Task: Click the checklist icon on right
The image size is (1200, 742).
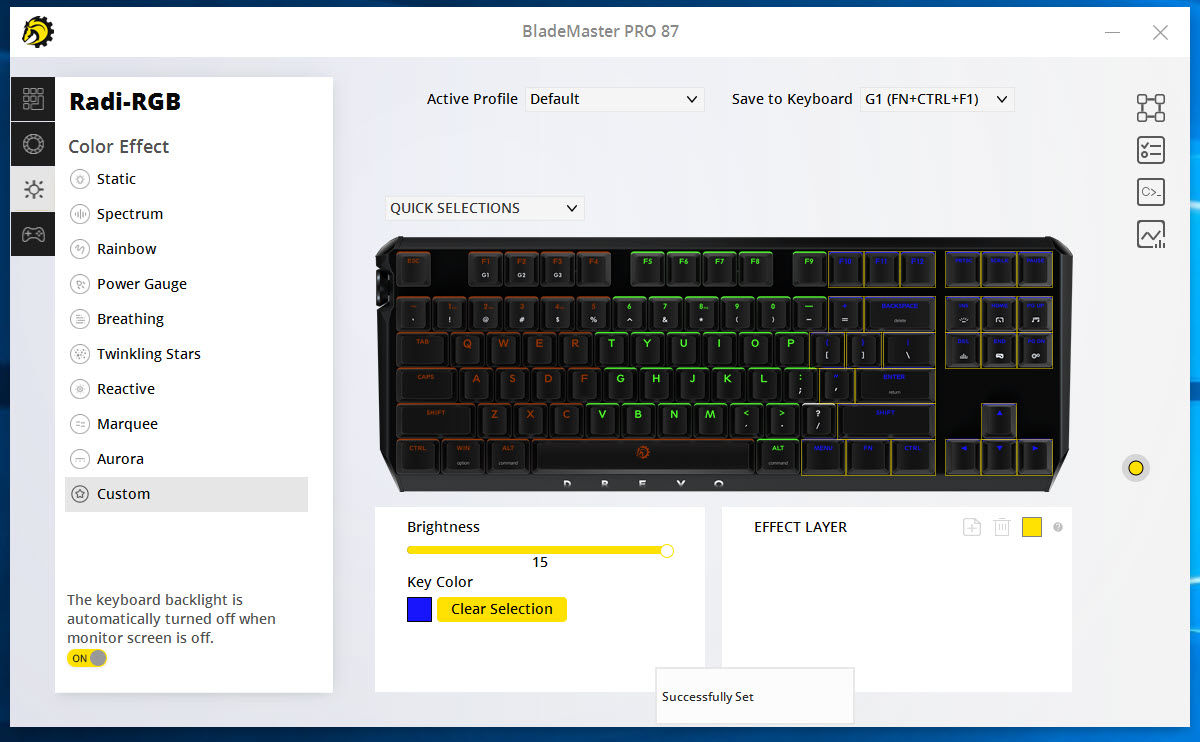Action: pos(1151,150)
